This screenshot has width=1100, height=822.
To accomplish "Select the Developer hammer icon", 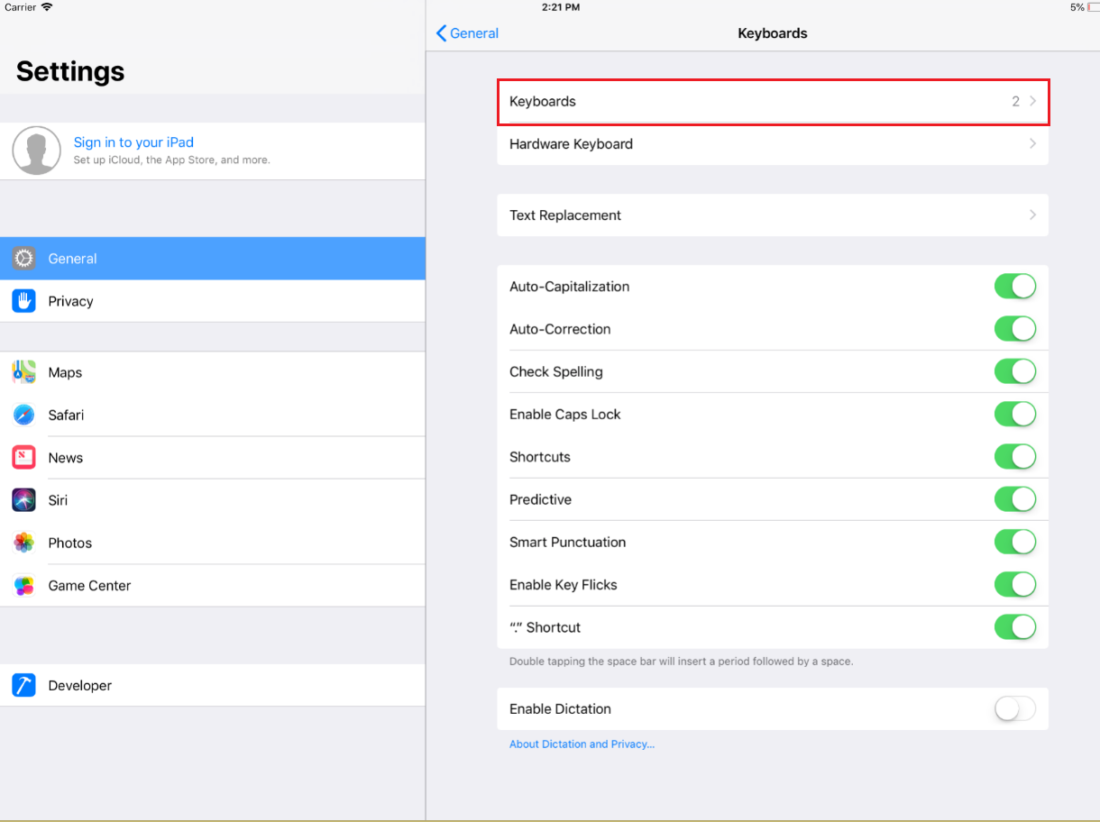I will (x=23, y=685).
